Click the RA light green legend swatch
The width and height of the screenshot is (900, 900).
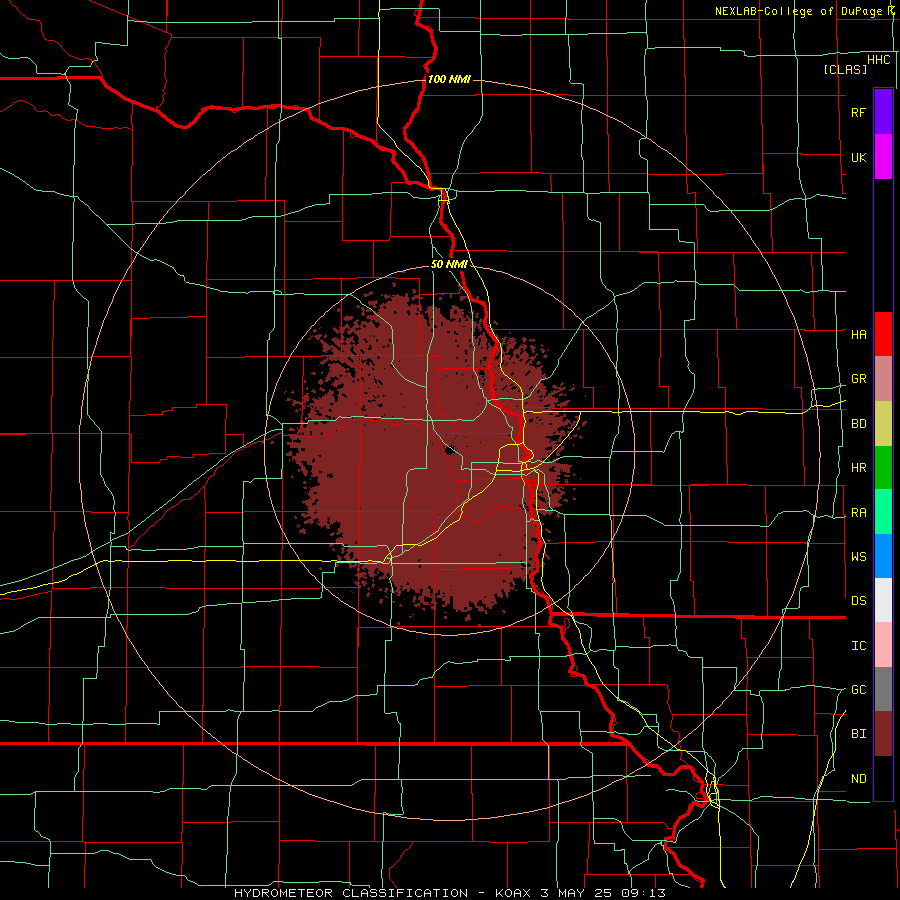click(x=883, y=512)
